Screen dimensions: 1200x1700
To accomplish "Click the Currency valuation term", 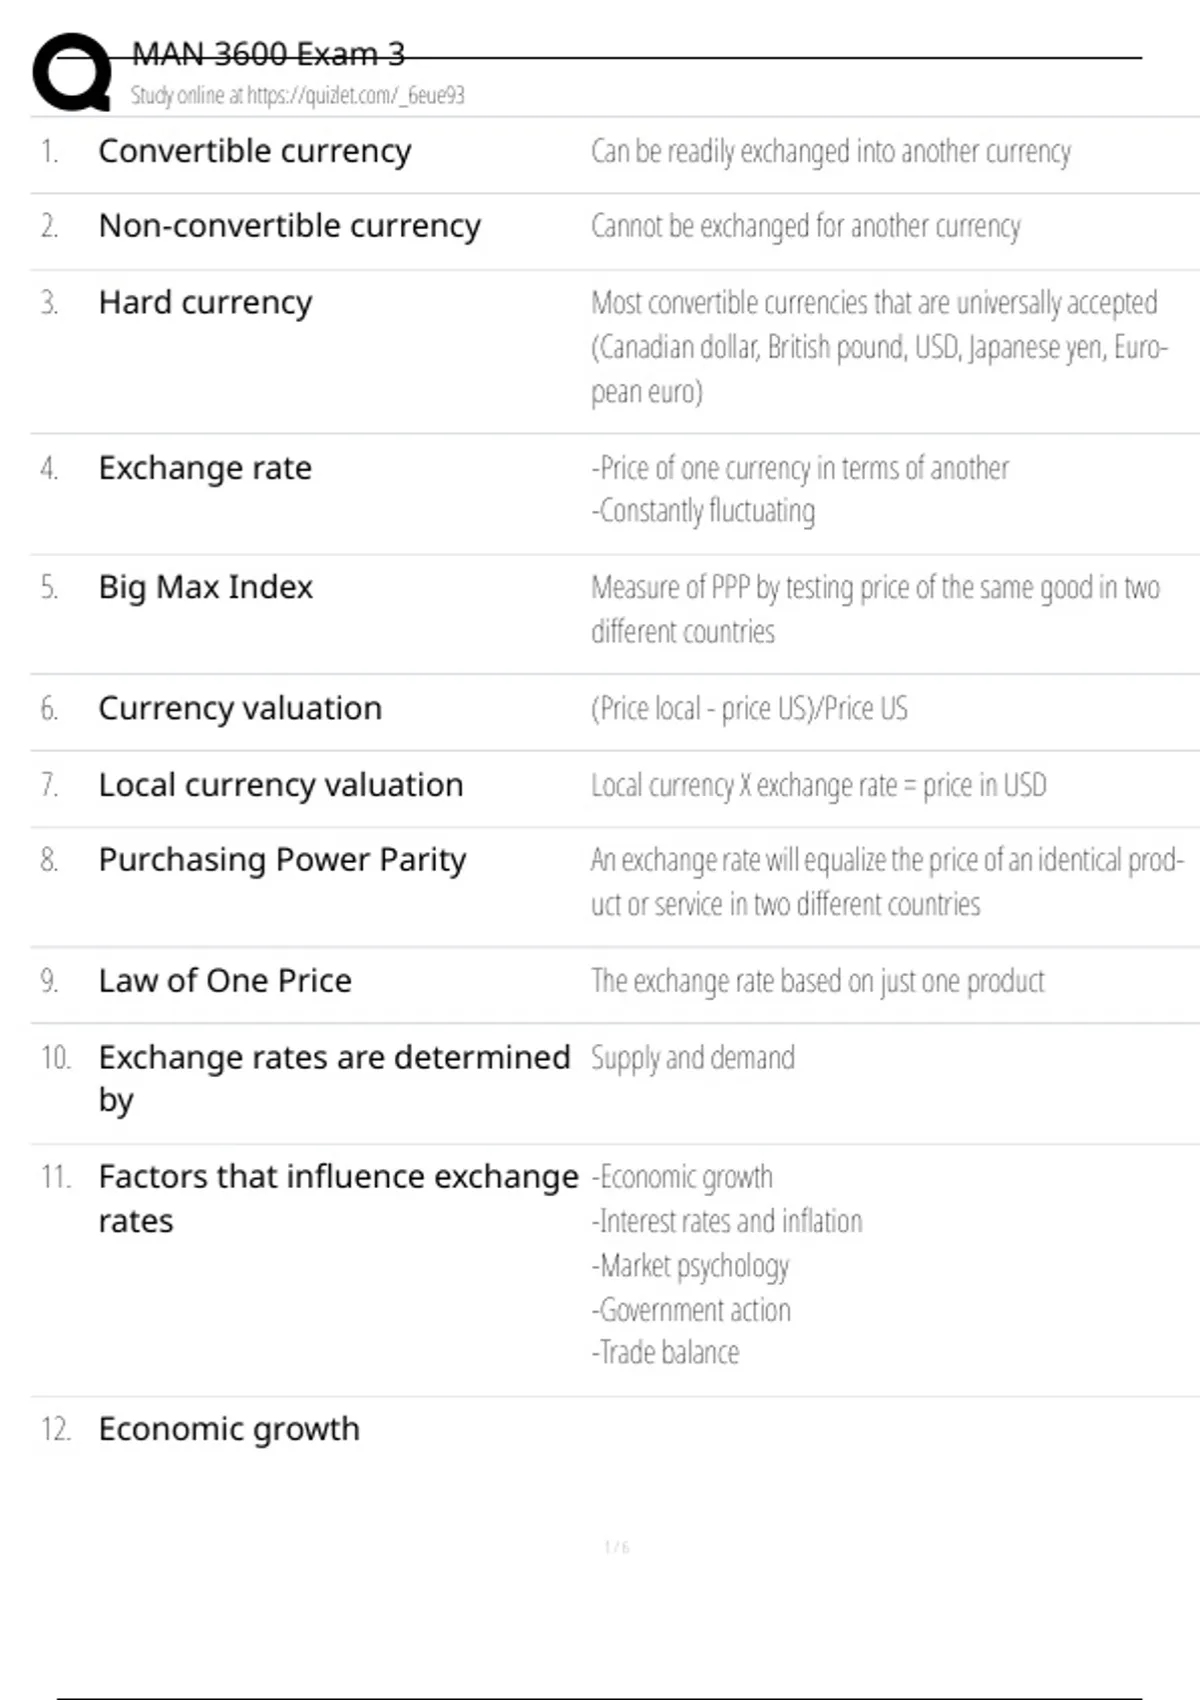I will pos(240,708).
